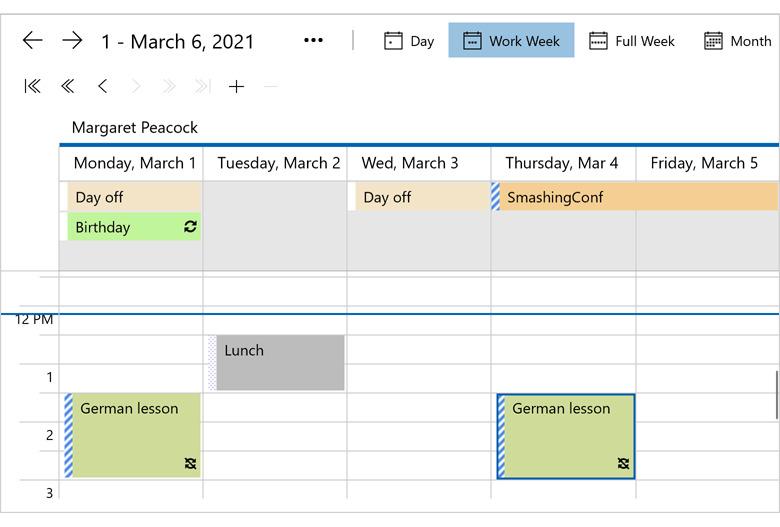The height and width of the screenshot is (527, 780).
Task: Click the Friday, March 5 date header
Action: [x=704, y=163]
